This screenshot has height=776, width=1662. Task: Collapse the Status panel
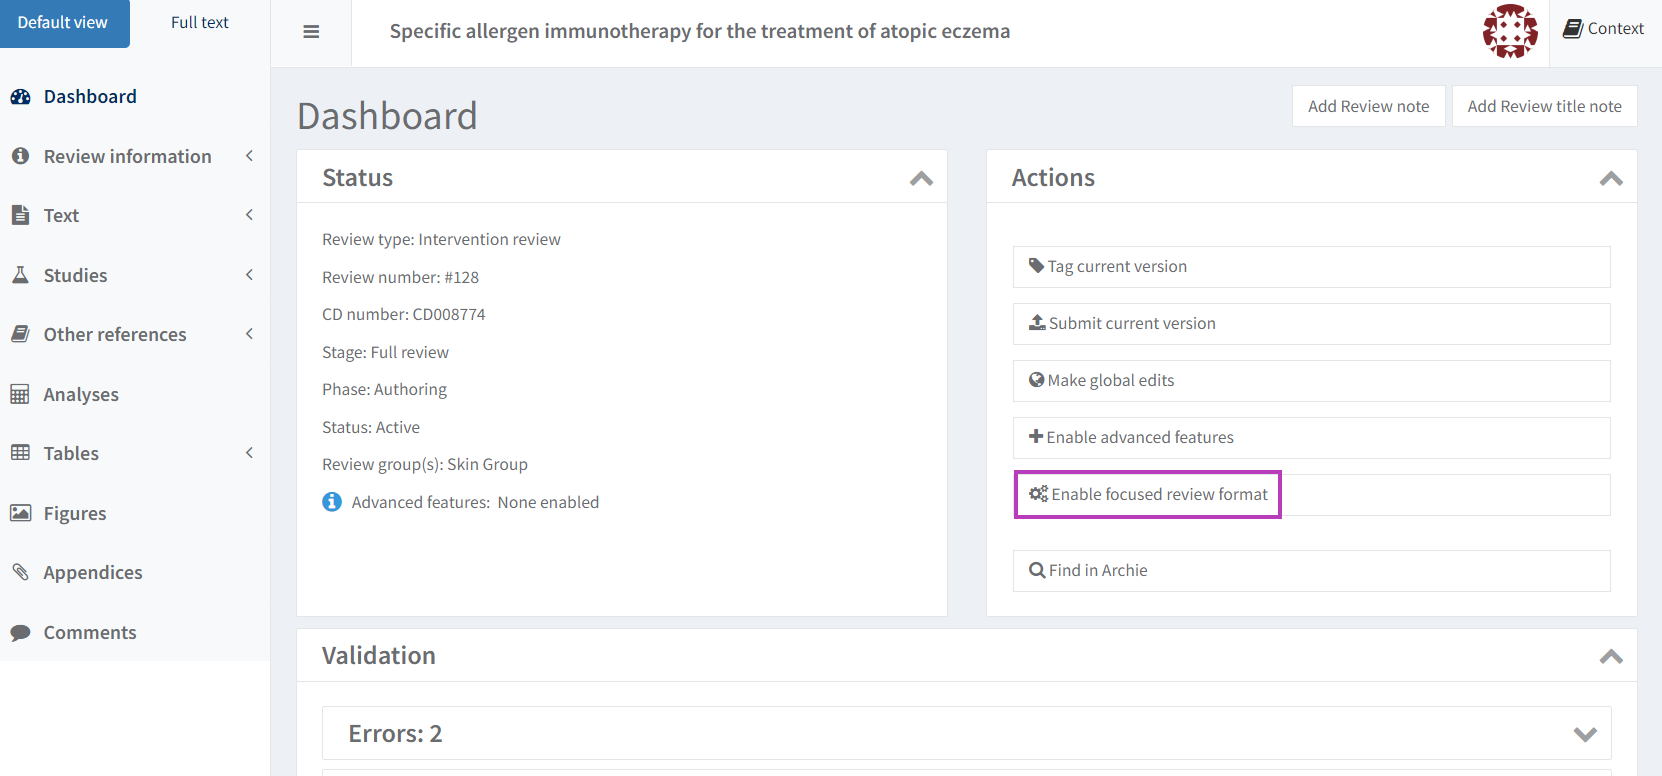click(921, 179)
